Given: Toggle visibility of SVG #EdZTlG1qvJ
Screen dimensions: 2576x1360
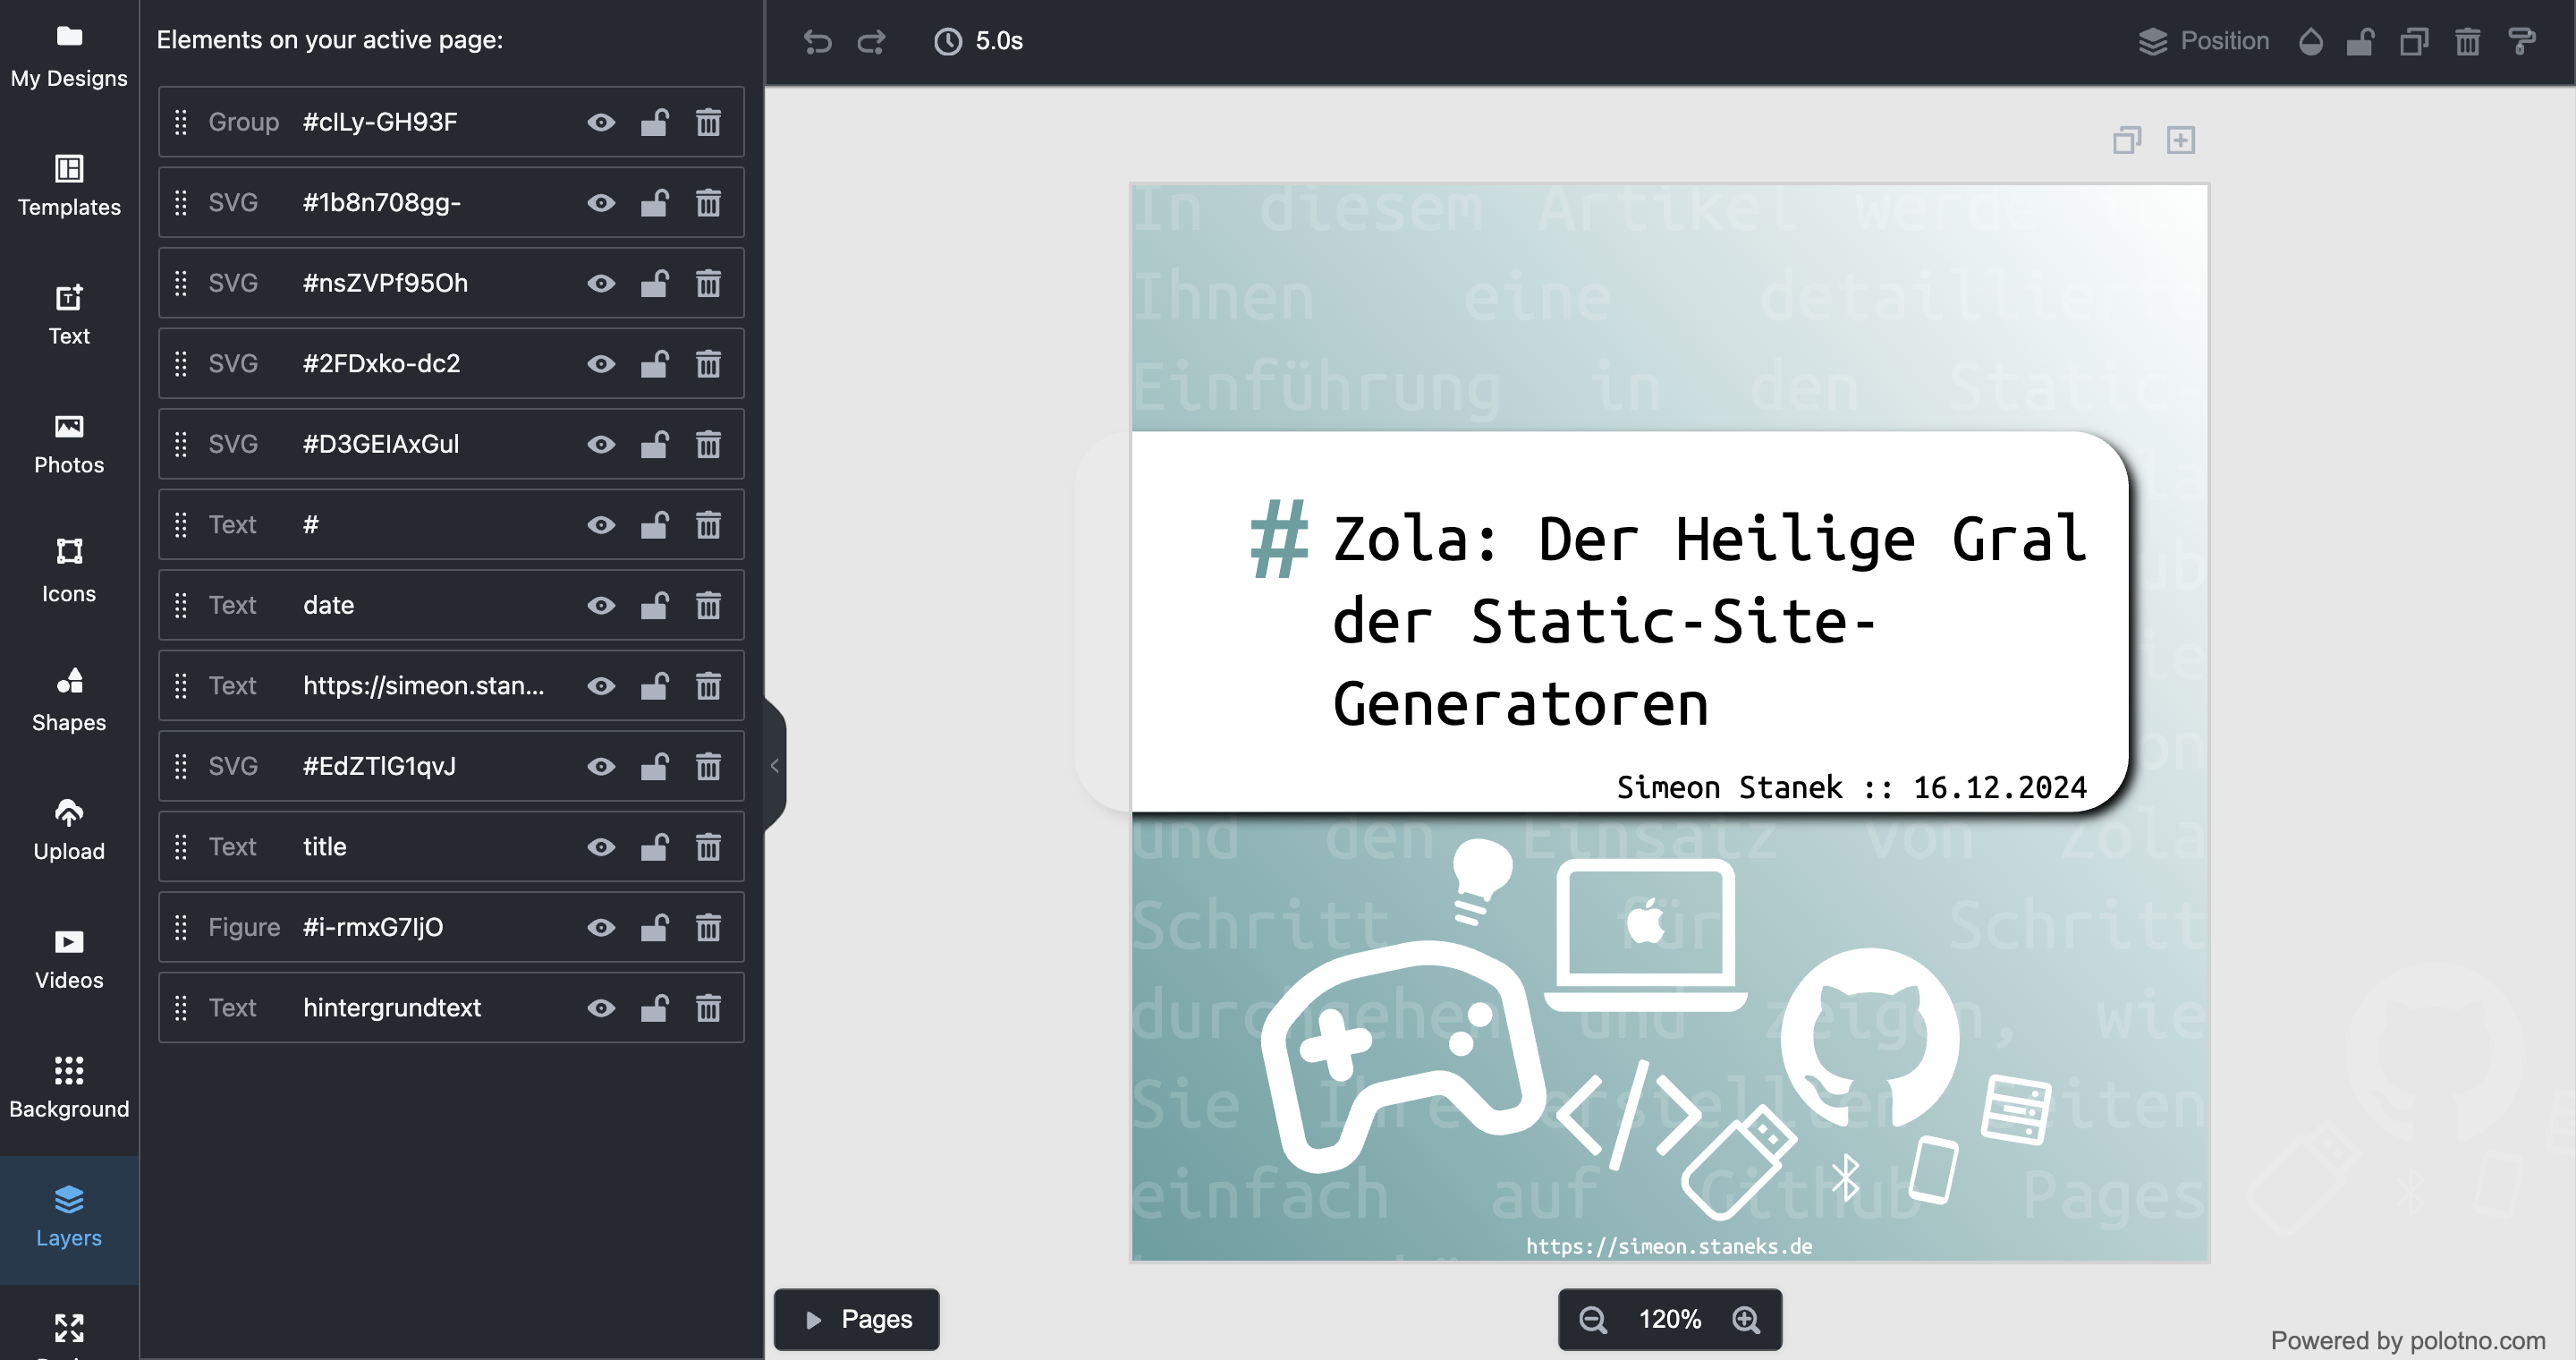Looking at the screenshot, I should pyautogui.click(x=601, y=766).
